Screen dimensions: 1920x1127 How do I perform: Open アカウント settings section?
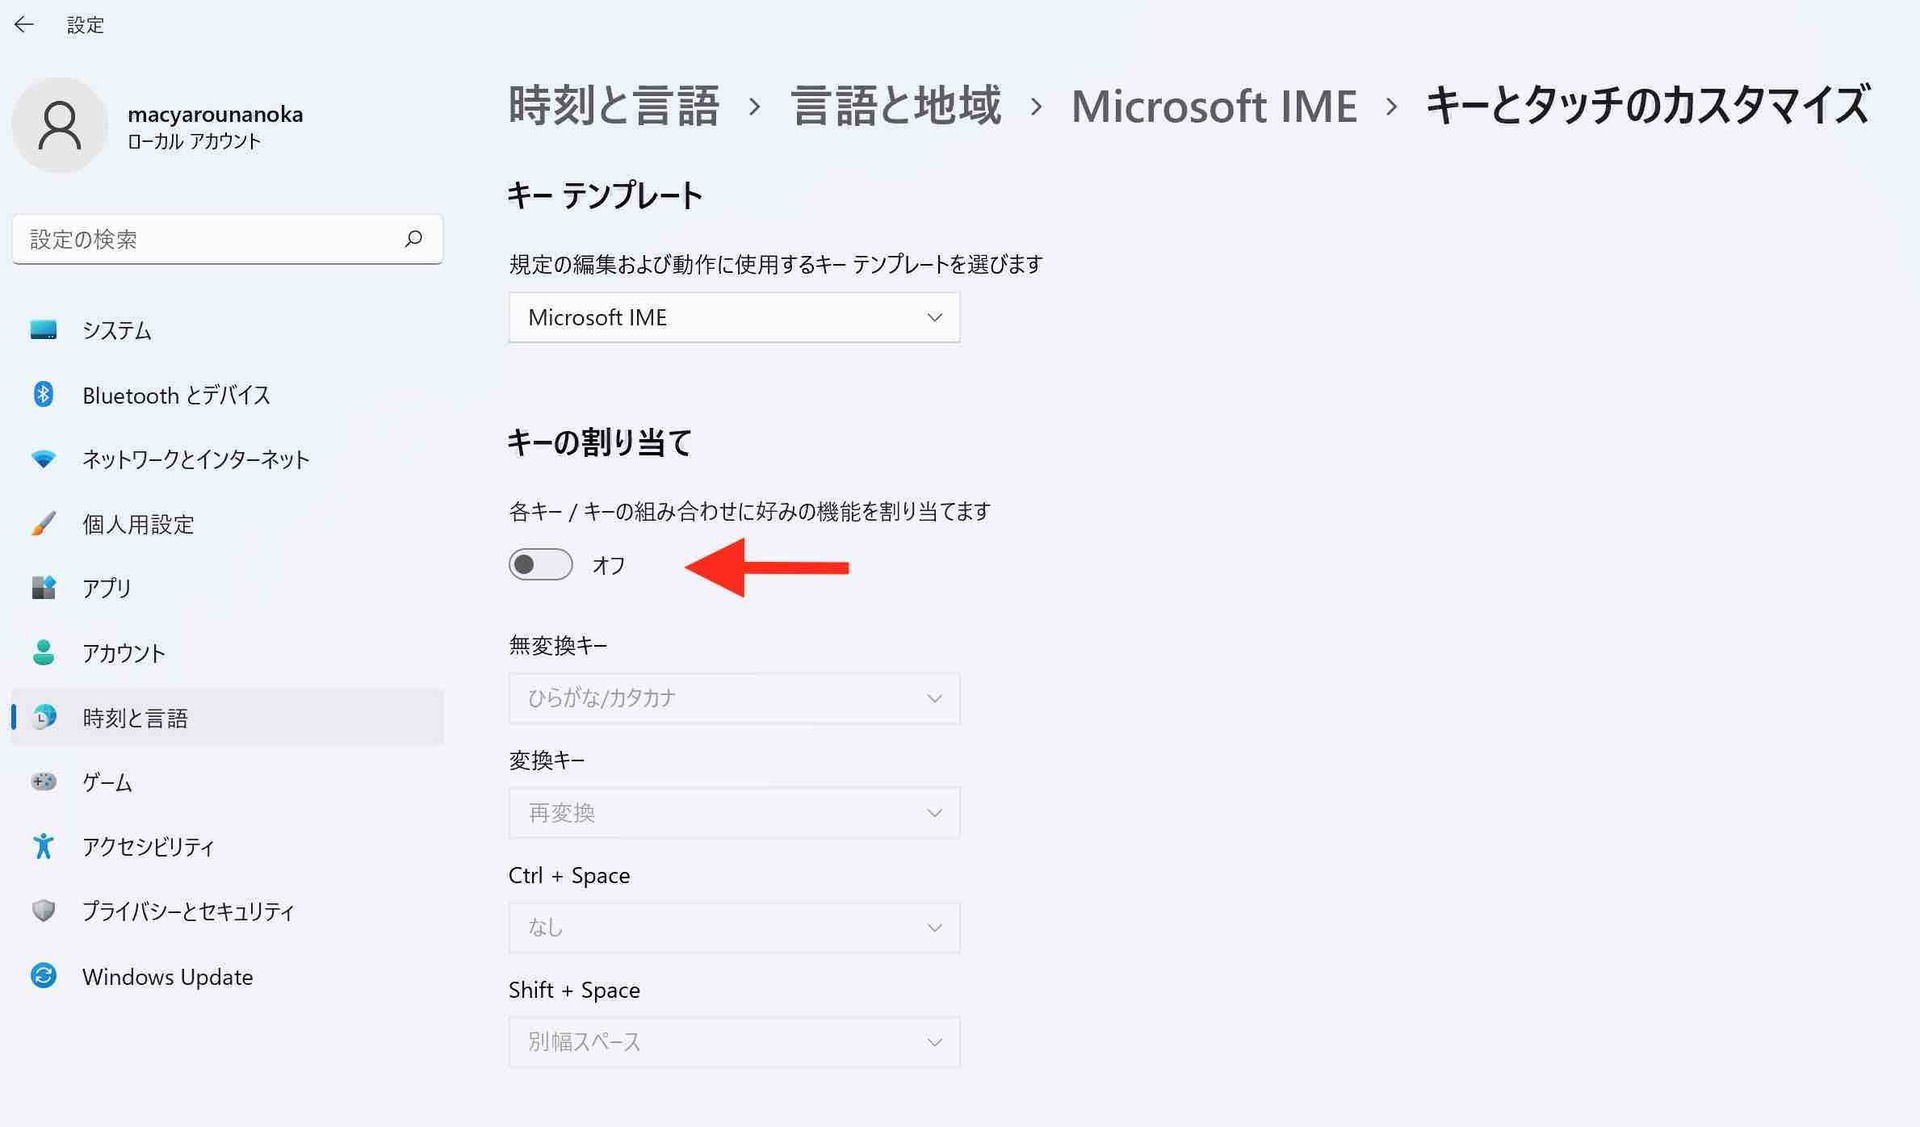(227, 653)
